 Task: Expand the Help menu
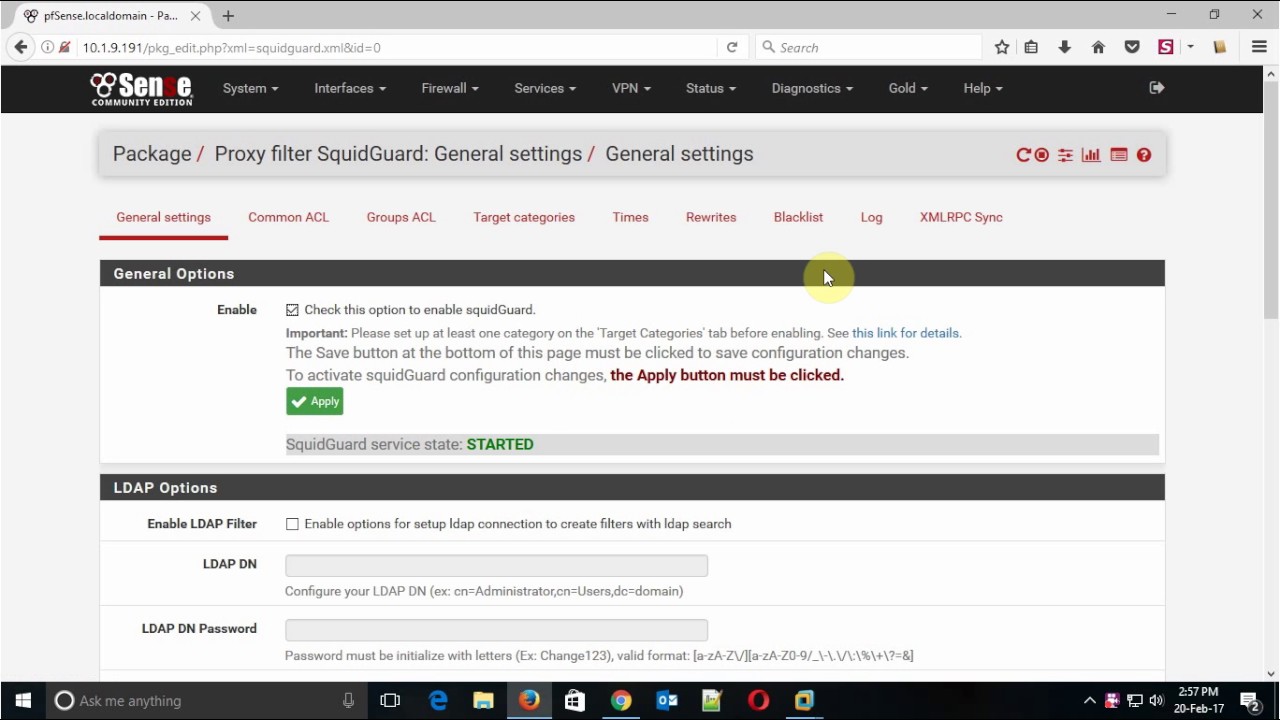click(983, 88)
